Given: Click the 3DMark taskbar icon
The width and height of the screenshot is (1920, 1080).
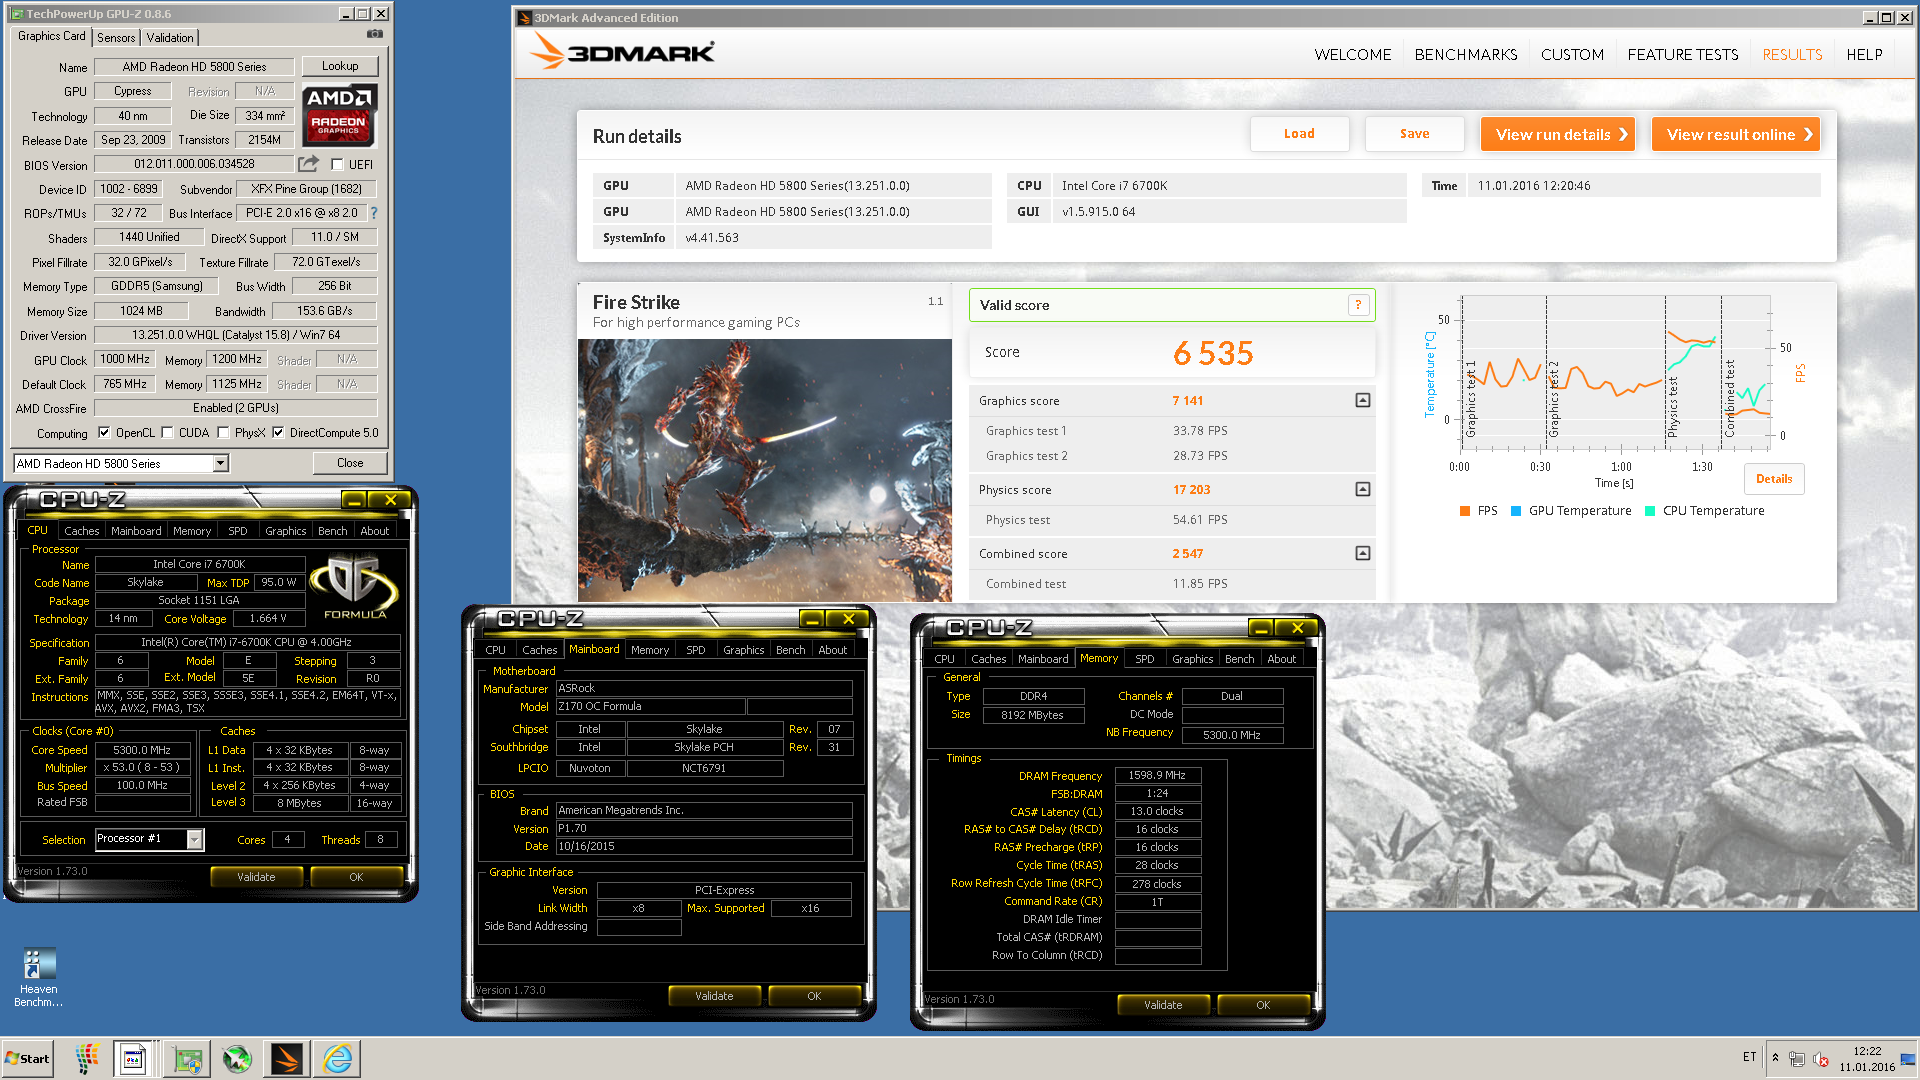Looking at the screenshot, I should point(287,1058).
